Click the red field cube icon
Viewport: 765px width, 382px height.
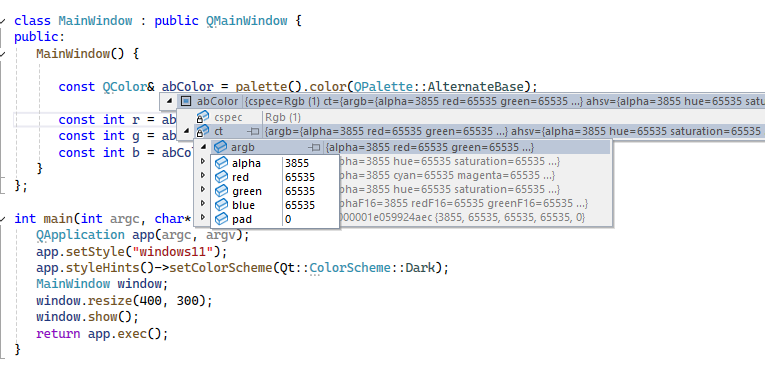[x=221, y=177]
